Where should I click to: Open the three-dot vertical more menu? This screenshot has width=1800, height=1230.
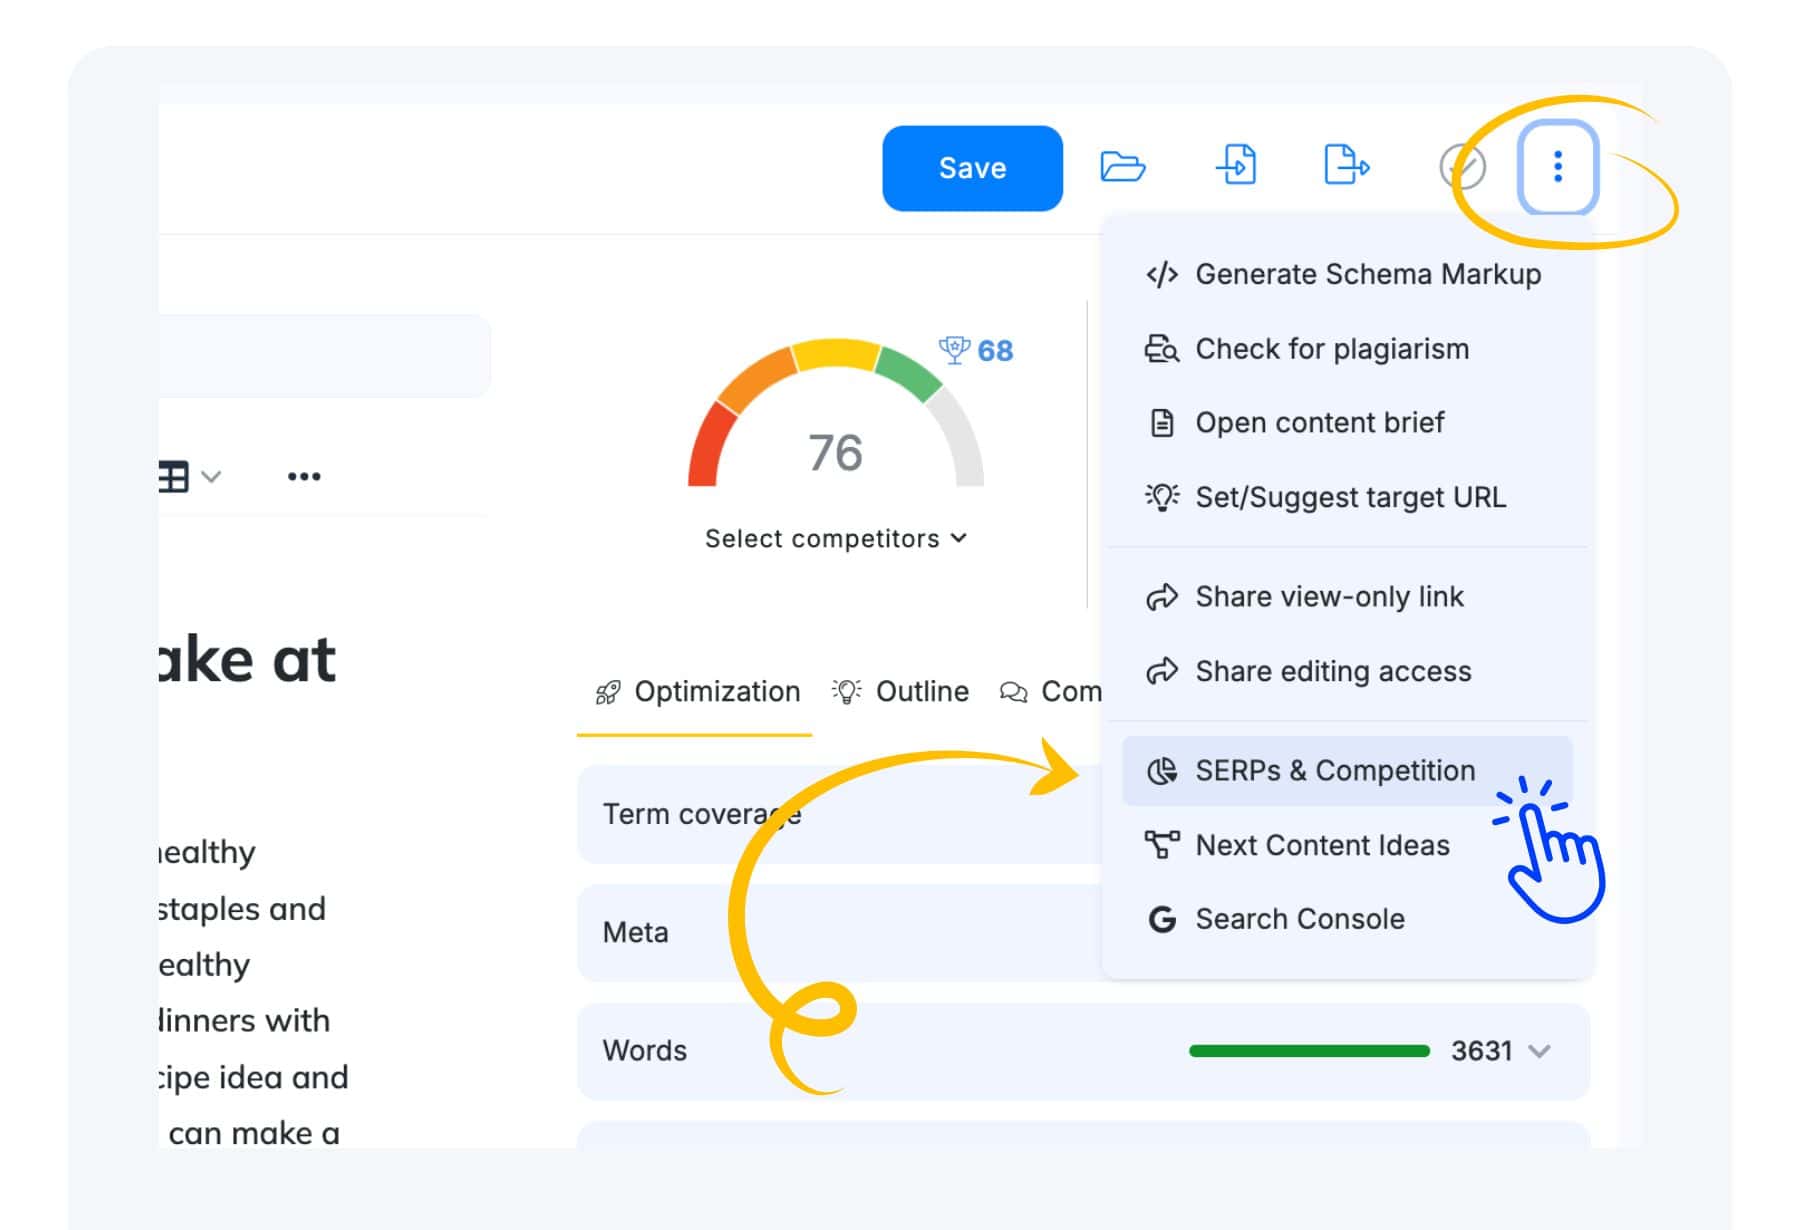point(1557,167)
